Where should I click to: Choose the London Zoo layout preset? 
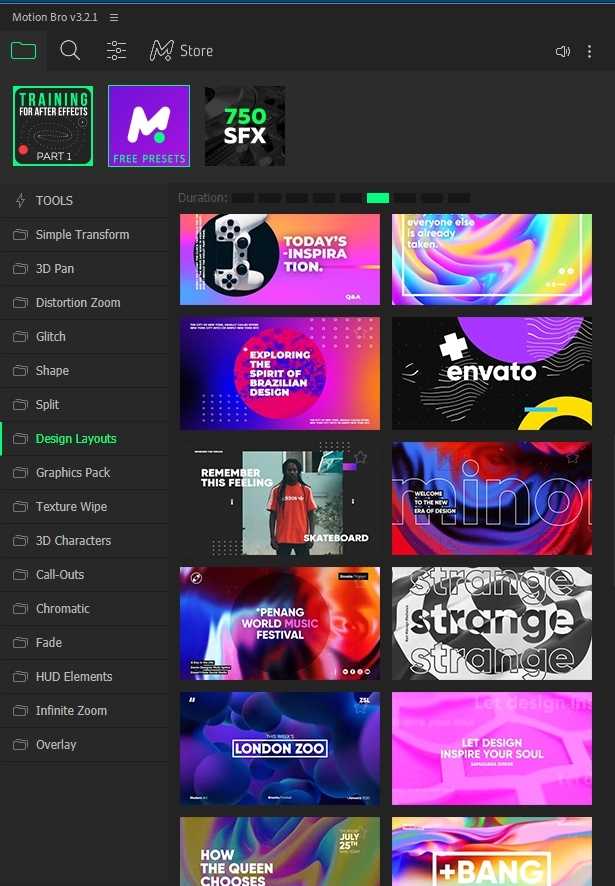point(280,748)
